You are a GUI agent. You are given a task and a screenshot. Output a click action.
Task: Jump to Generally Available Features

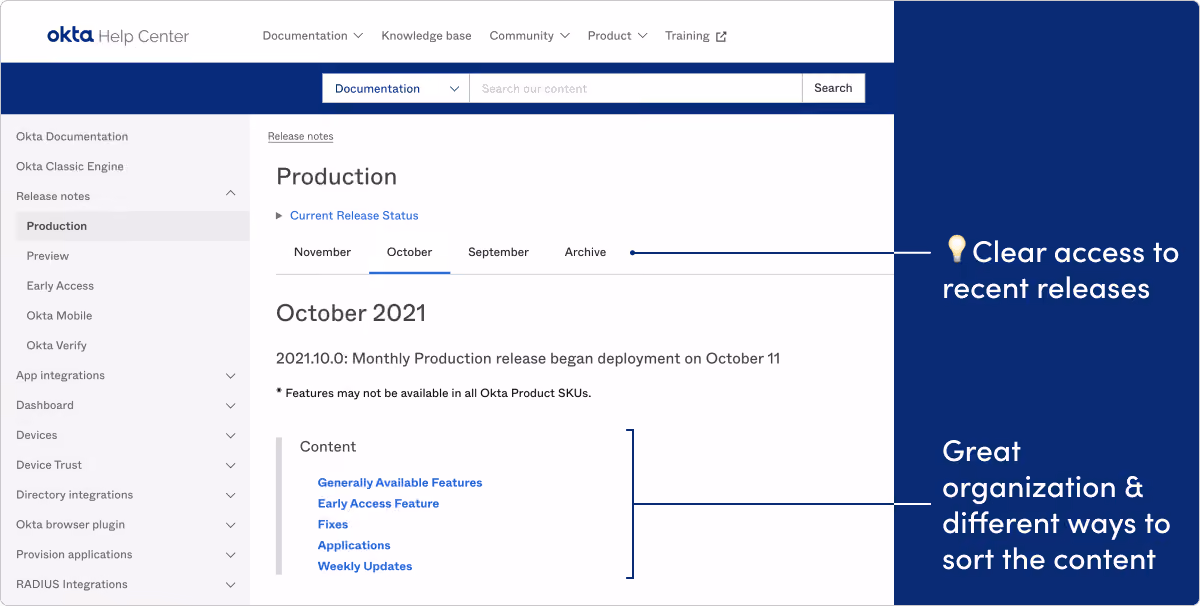400,483
